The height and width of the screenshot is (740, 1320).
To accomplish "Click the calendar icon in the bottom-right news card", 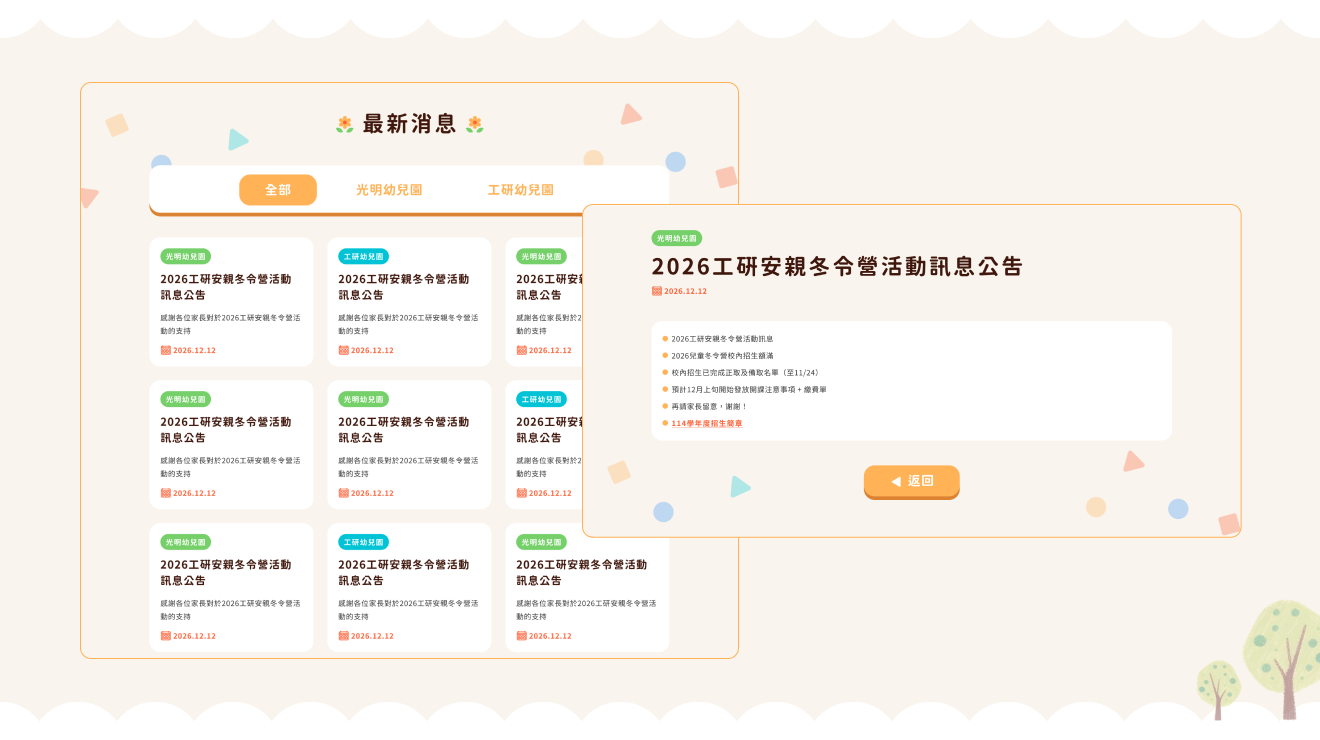I will (522, 636).
